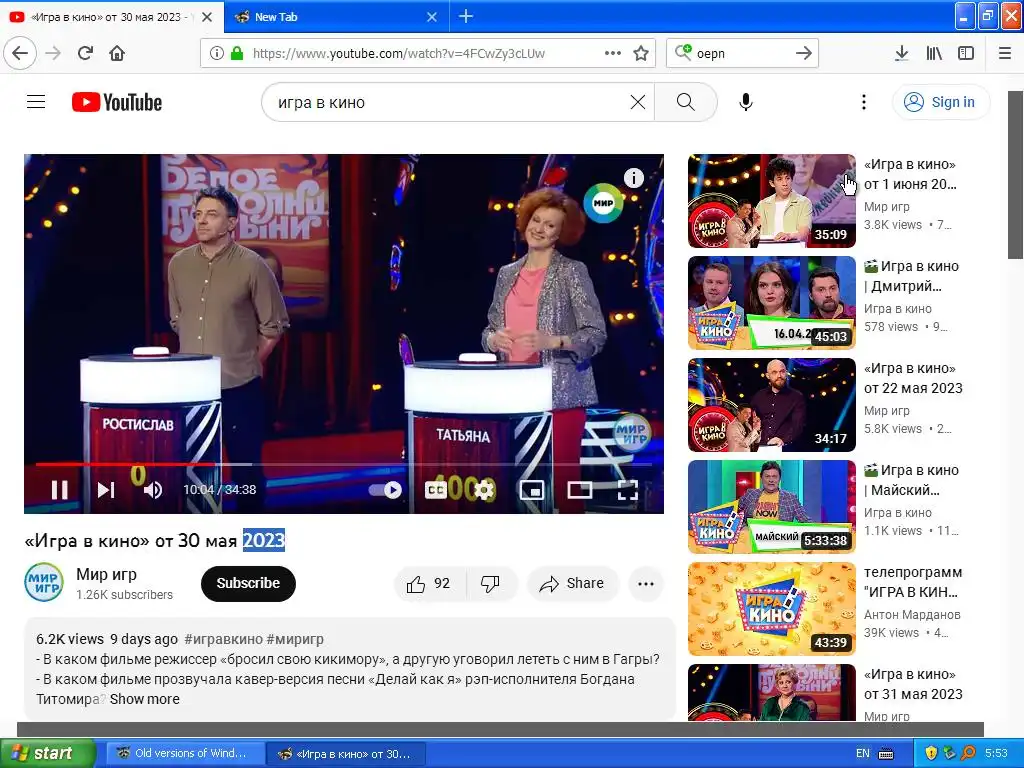Dislike this video

[490, 584]
